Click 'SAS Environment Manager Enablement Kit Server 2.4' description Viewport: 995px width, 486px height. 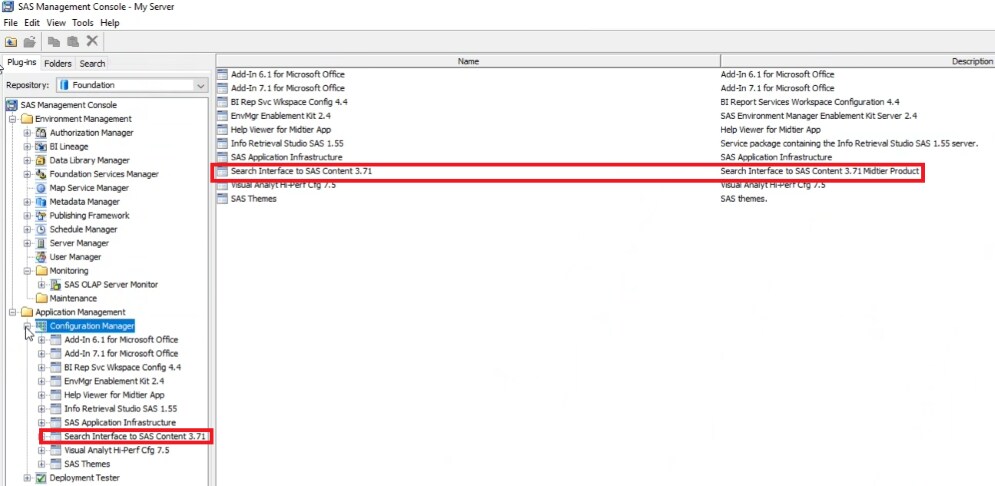pyautogui.click(x=819, y=116)
